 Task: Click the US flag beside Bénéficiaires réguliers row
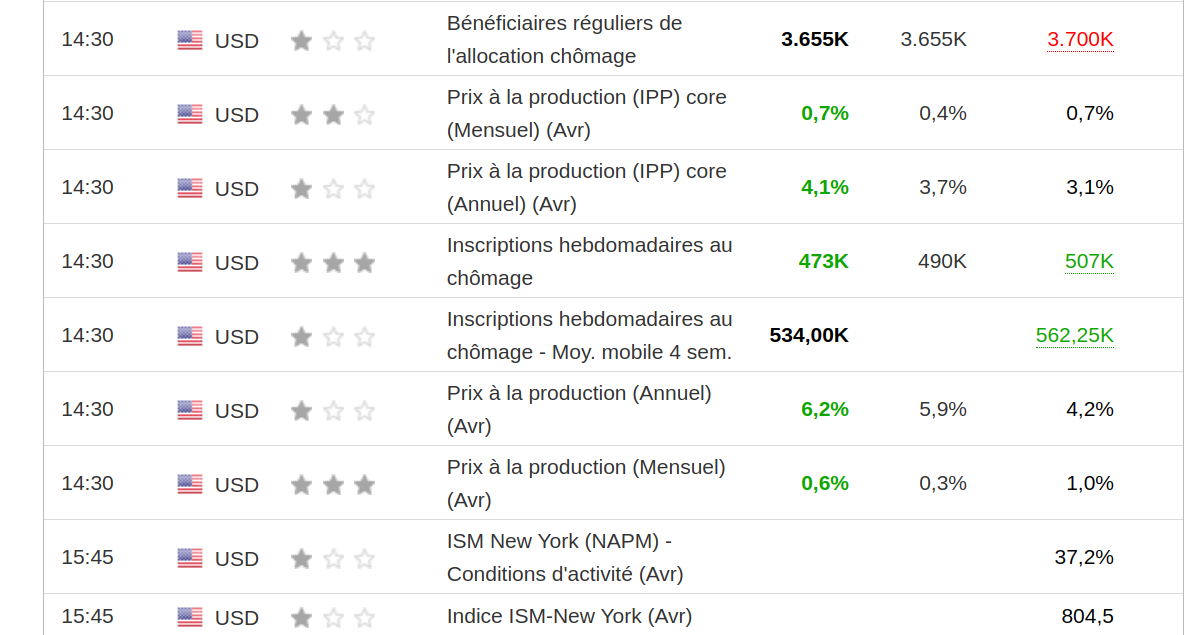coord(190,40)
